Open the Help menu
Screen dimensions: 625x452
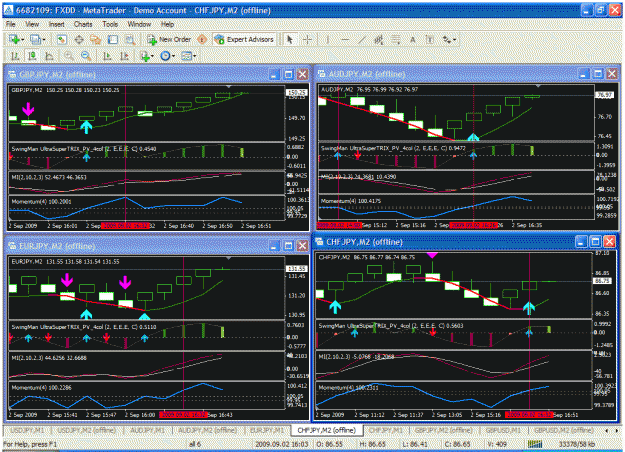pos(167,24)
